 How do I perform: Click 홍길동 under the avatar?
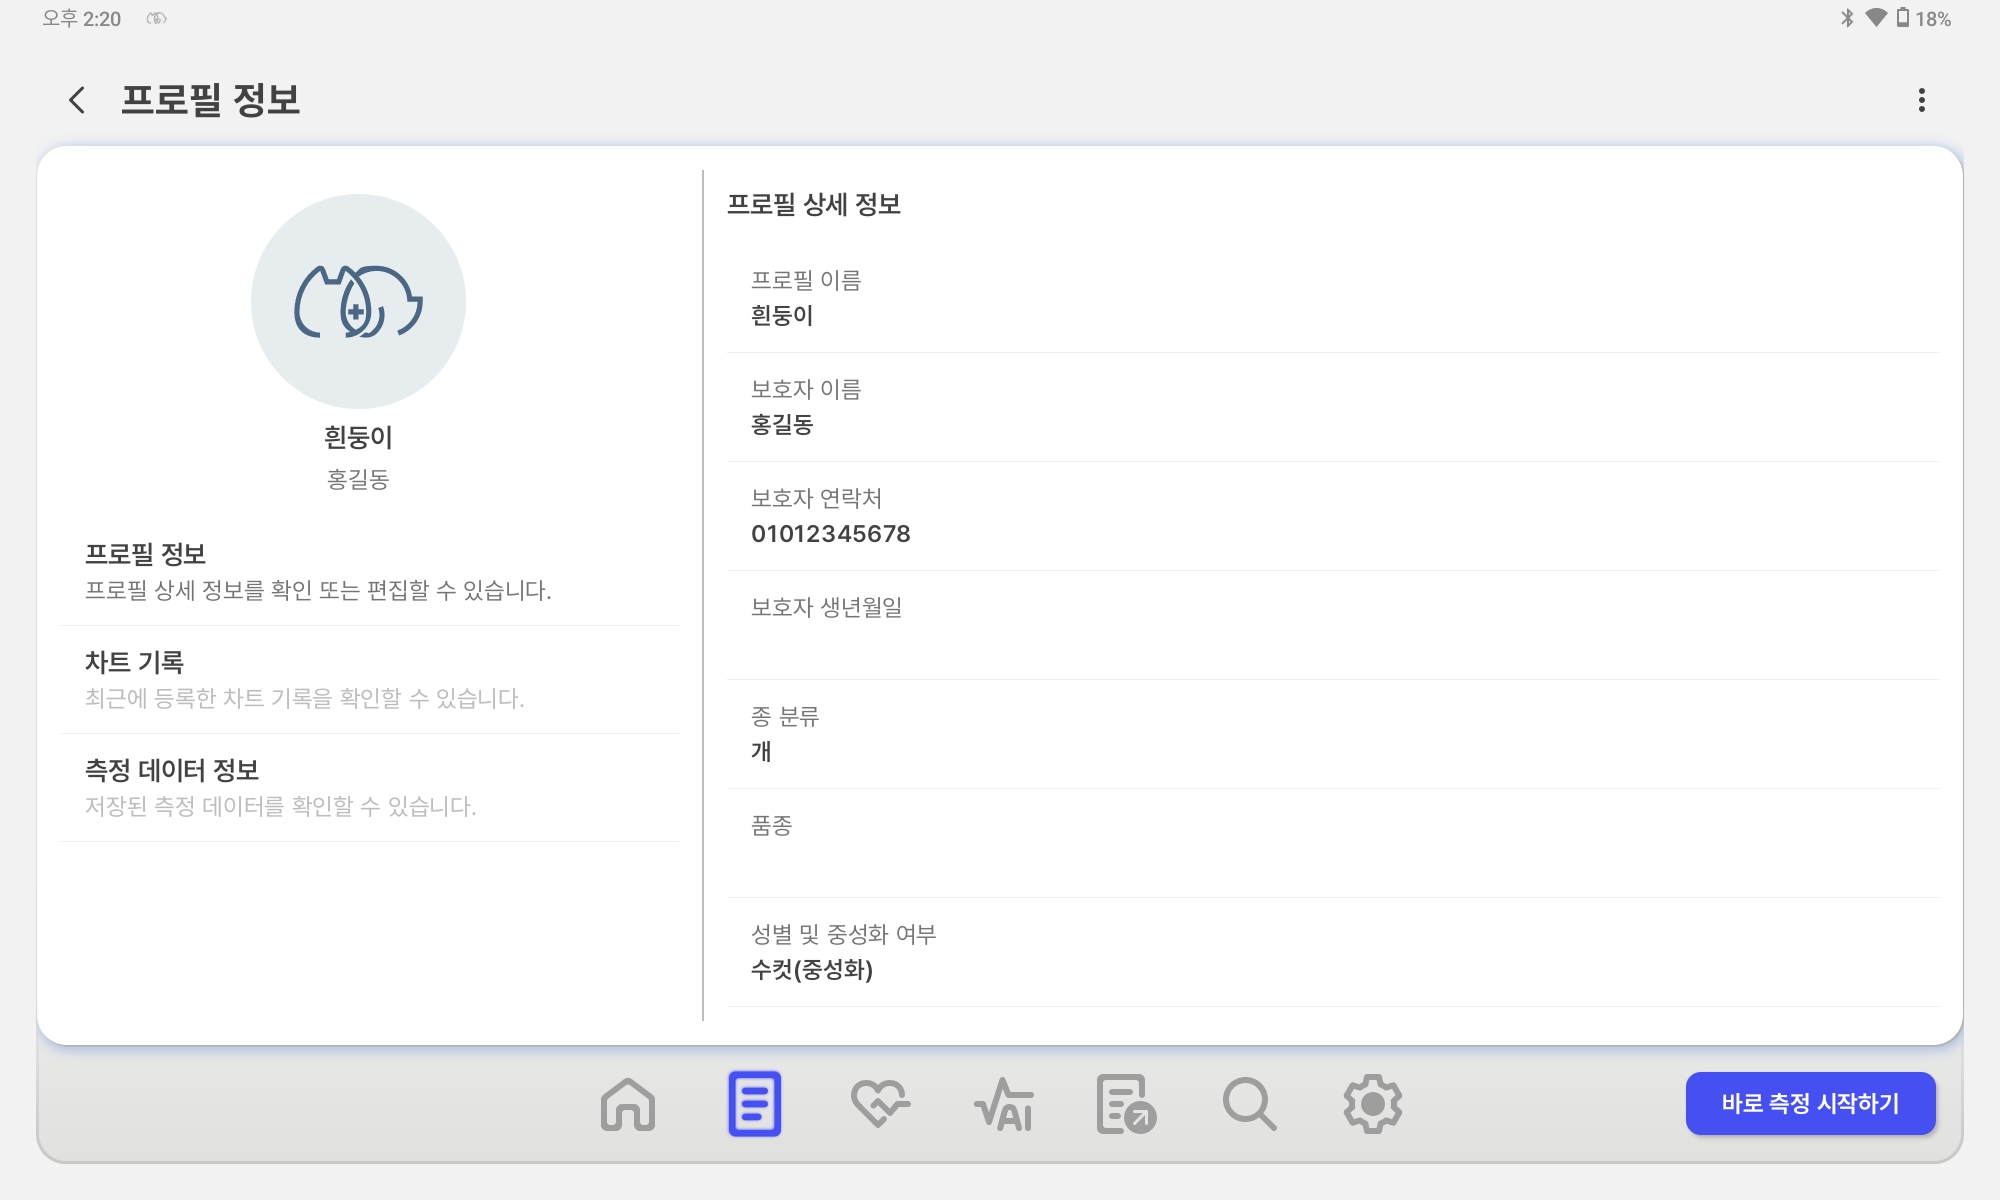point(358,480)
